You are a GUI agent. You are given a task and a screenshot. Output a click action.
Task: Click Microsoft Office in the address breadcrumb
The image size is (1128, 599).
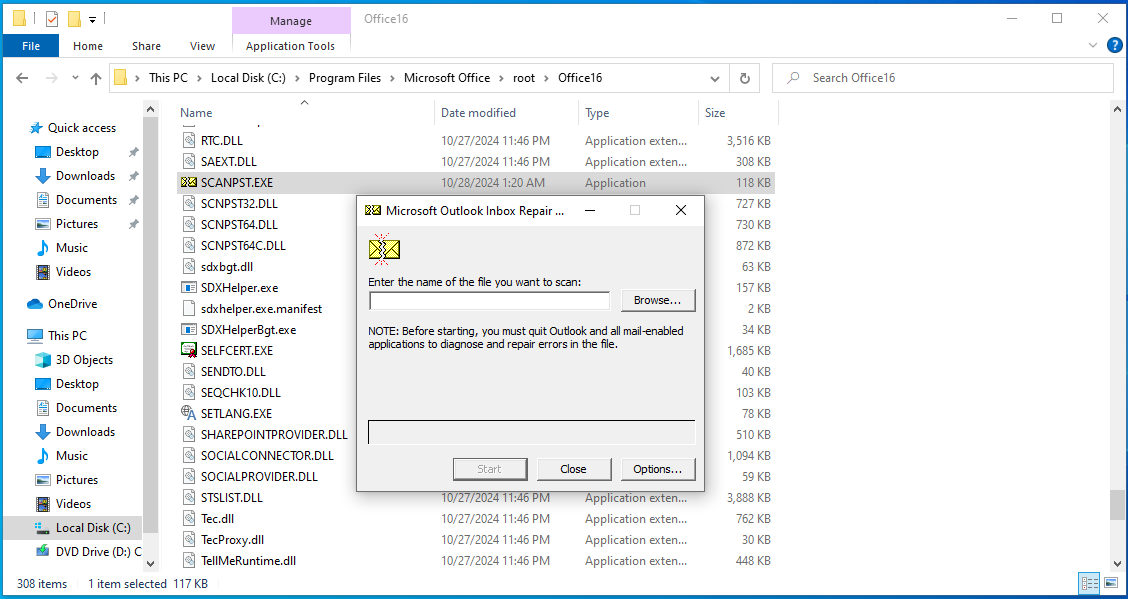[x=447, y=78]
